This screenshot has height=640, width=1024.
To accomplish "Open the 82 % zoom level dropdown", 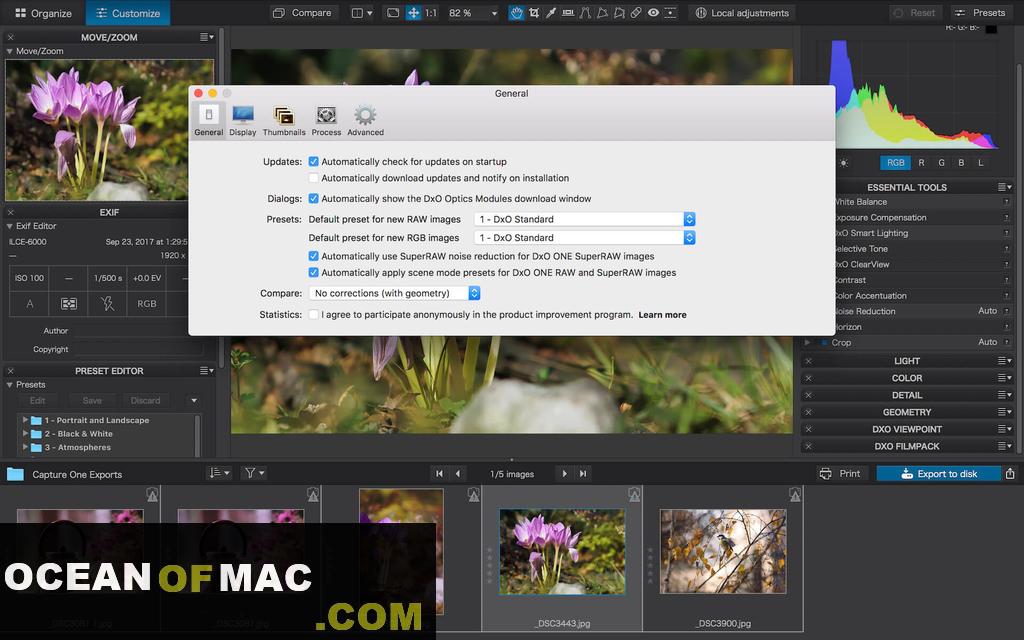I will point(473,13).
